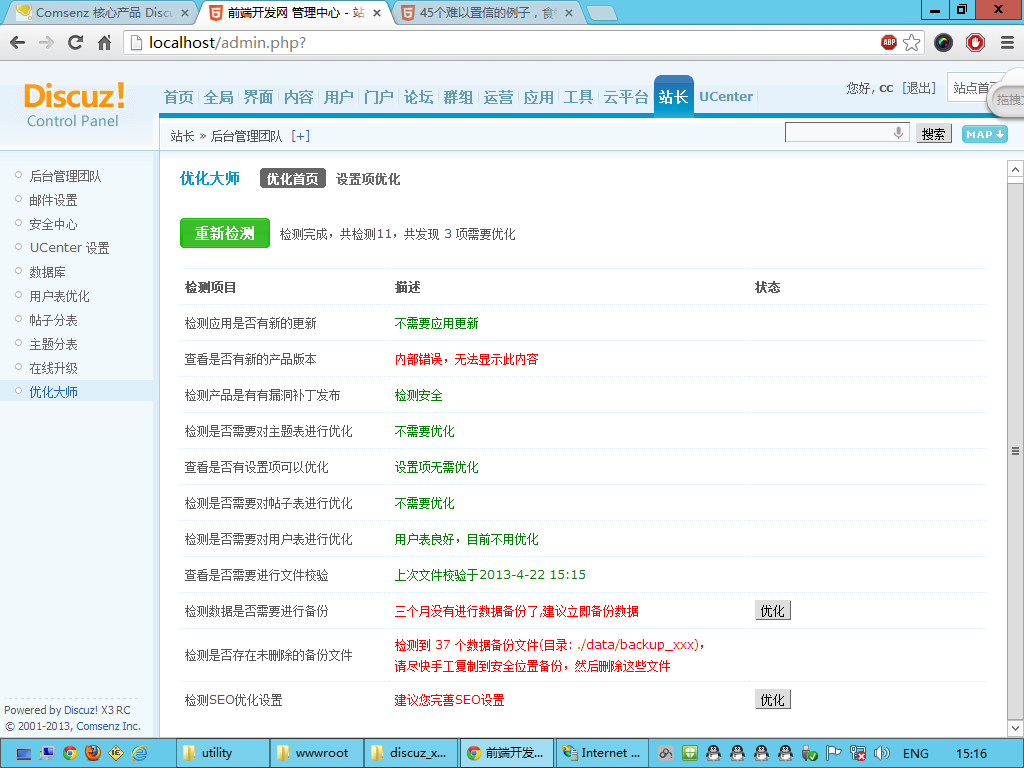Screen dimensions: 1024x768
Task: Click the Discuz! Control Panel logo
Action: point(74,104)
